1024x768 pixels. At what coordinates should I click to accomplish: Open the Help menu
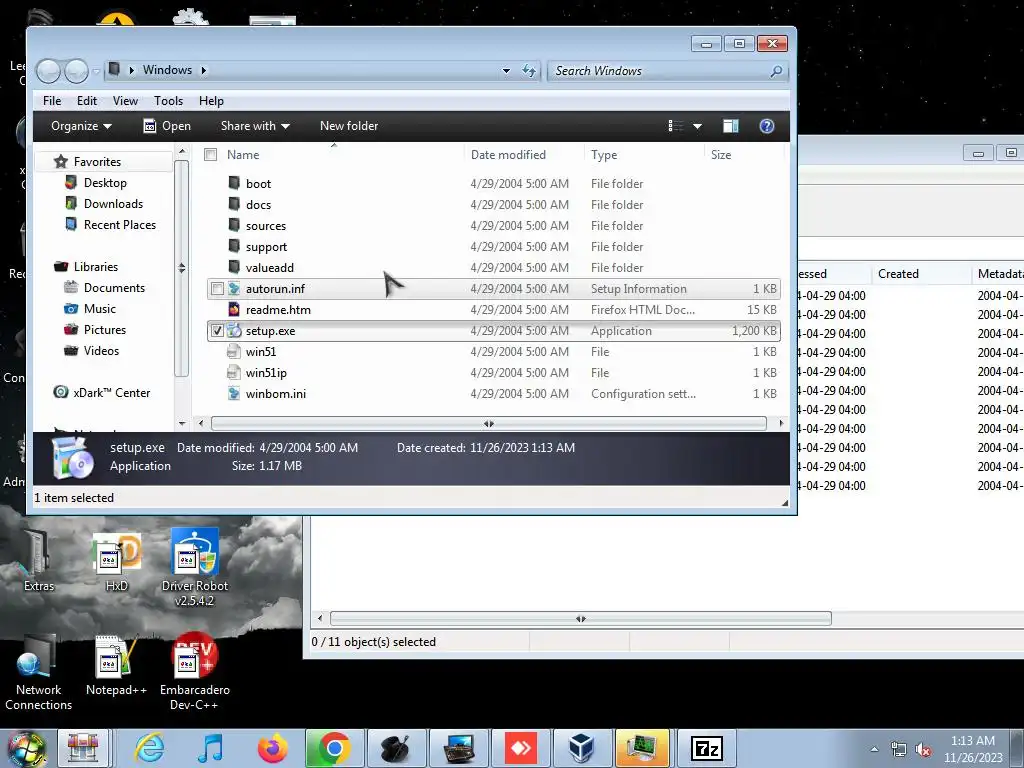[x=211, y=101]
